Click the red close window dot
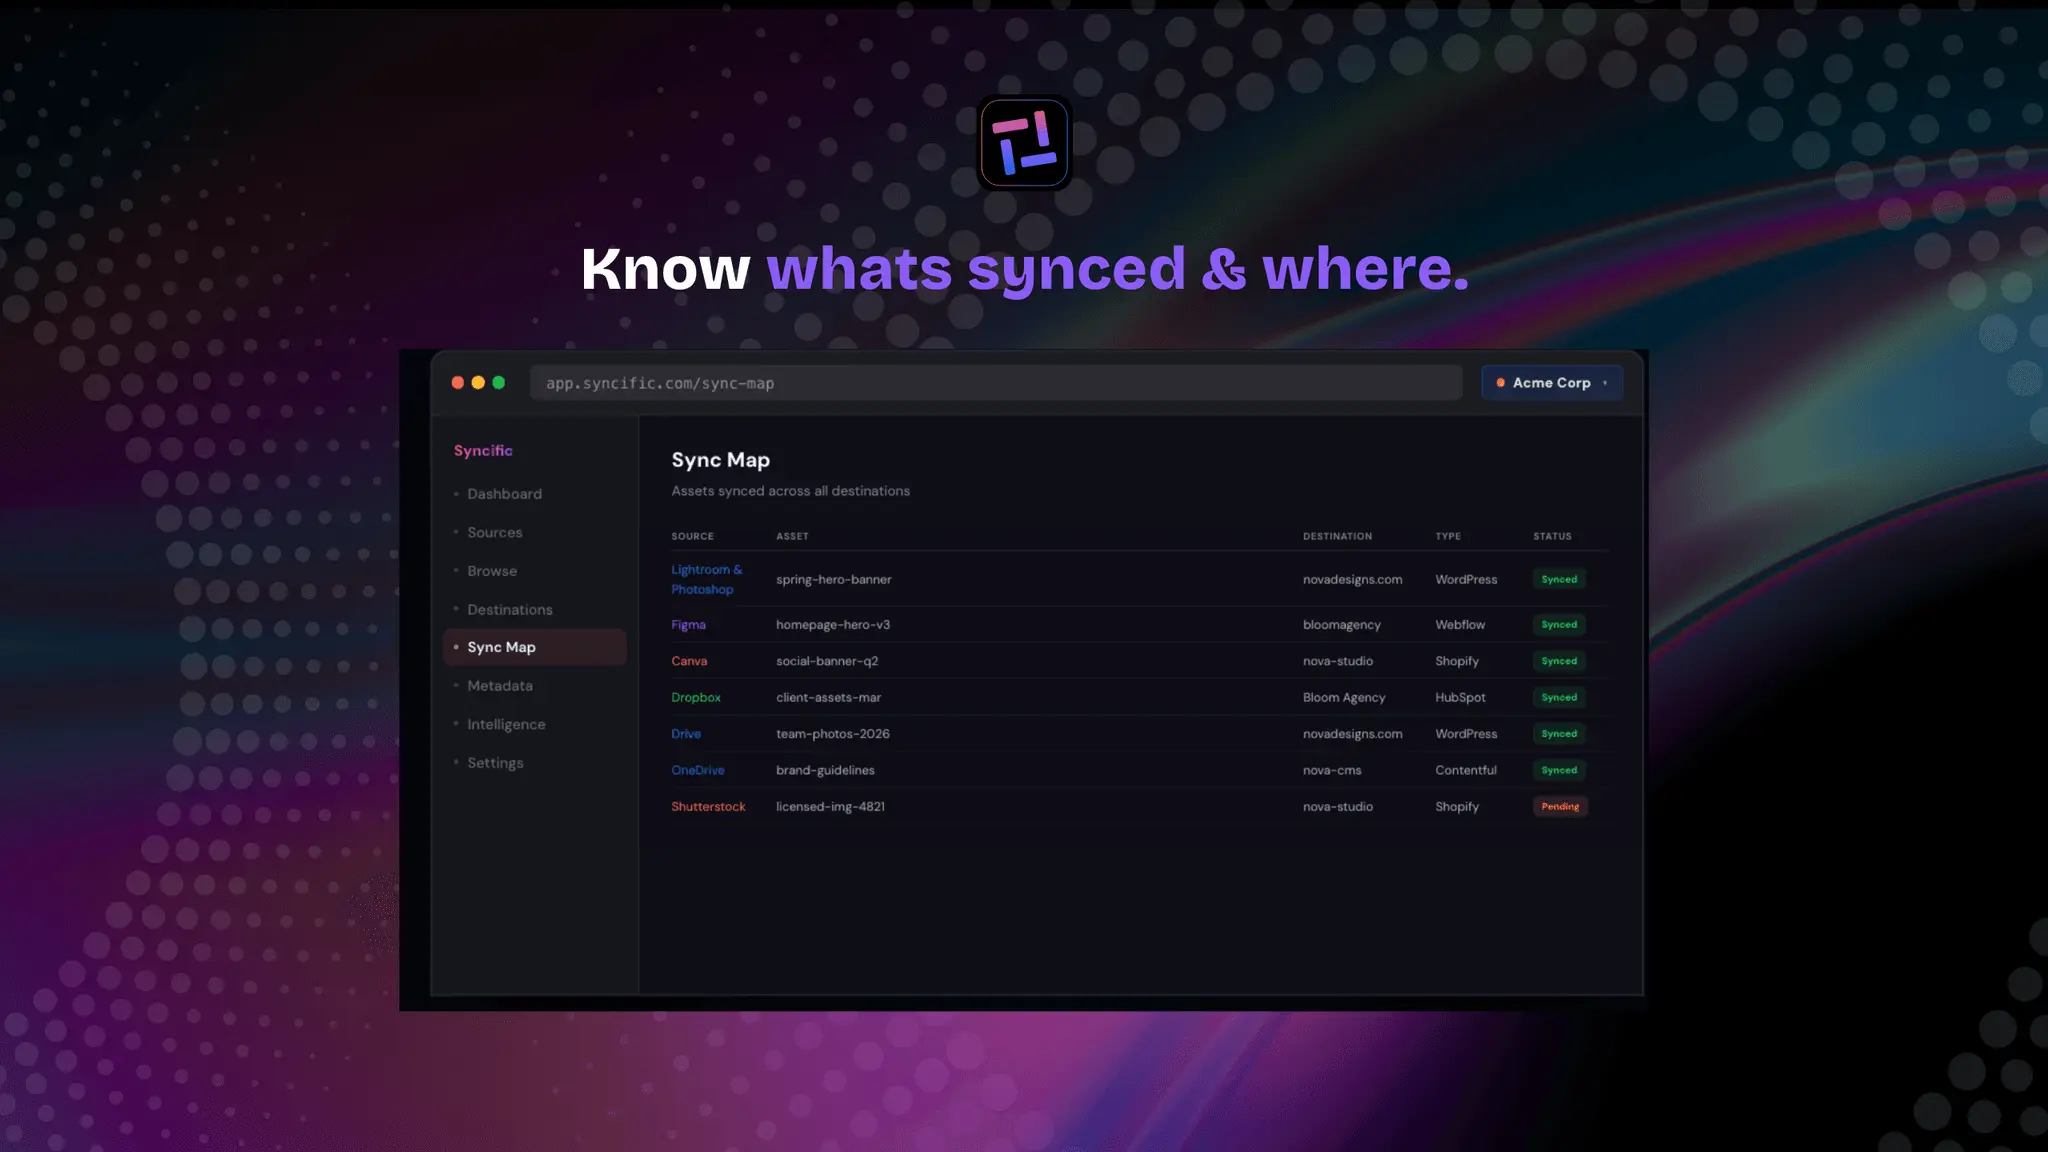The image size is (2048, 1152). 458,383
